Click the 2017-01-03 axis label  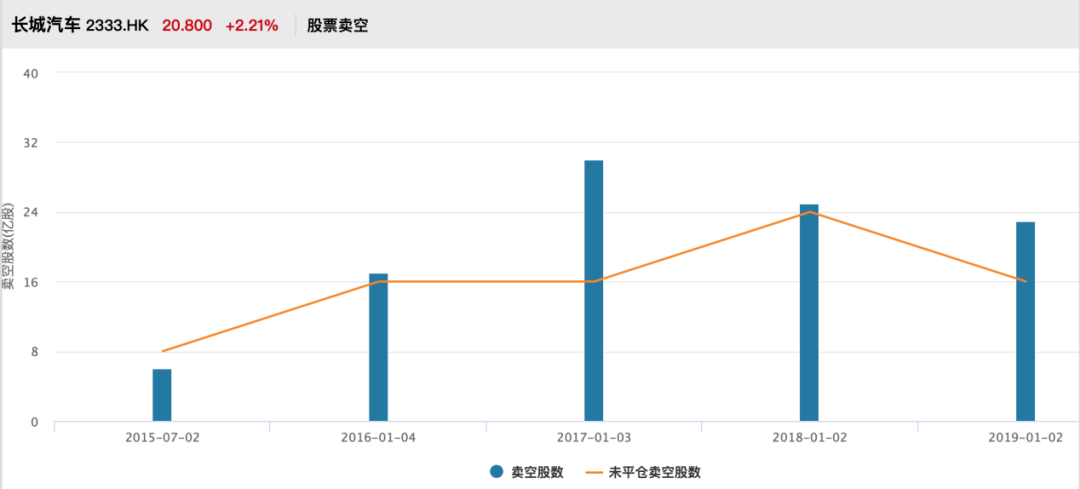coord(594,437)
